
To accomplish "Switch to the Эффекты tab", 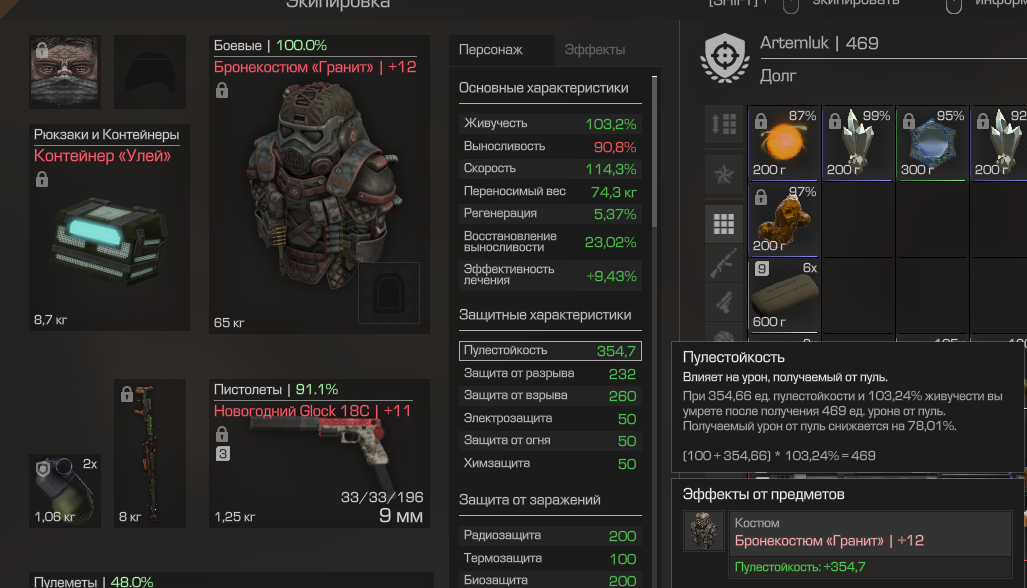I will click(x=595, y=50).
